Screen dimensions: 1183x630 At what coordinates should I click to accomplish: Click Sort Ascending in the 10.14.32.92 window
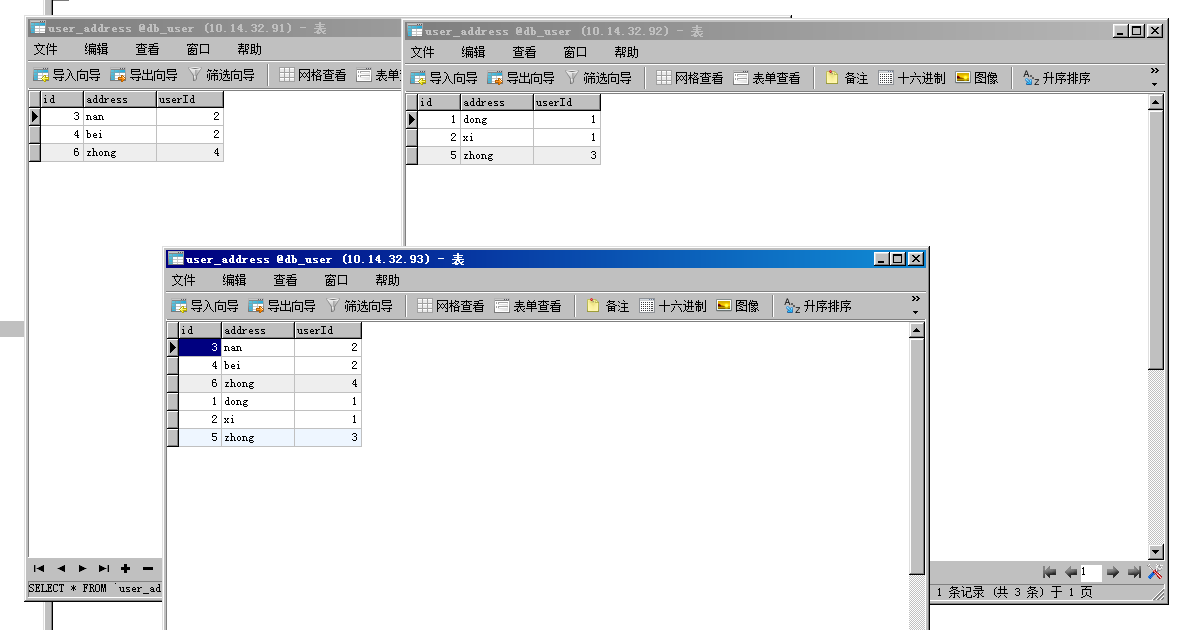click(x=1057, y=78)
